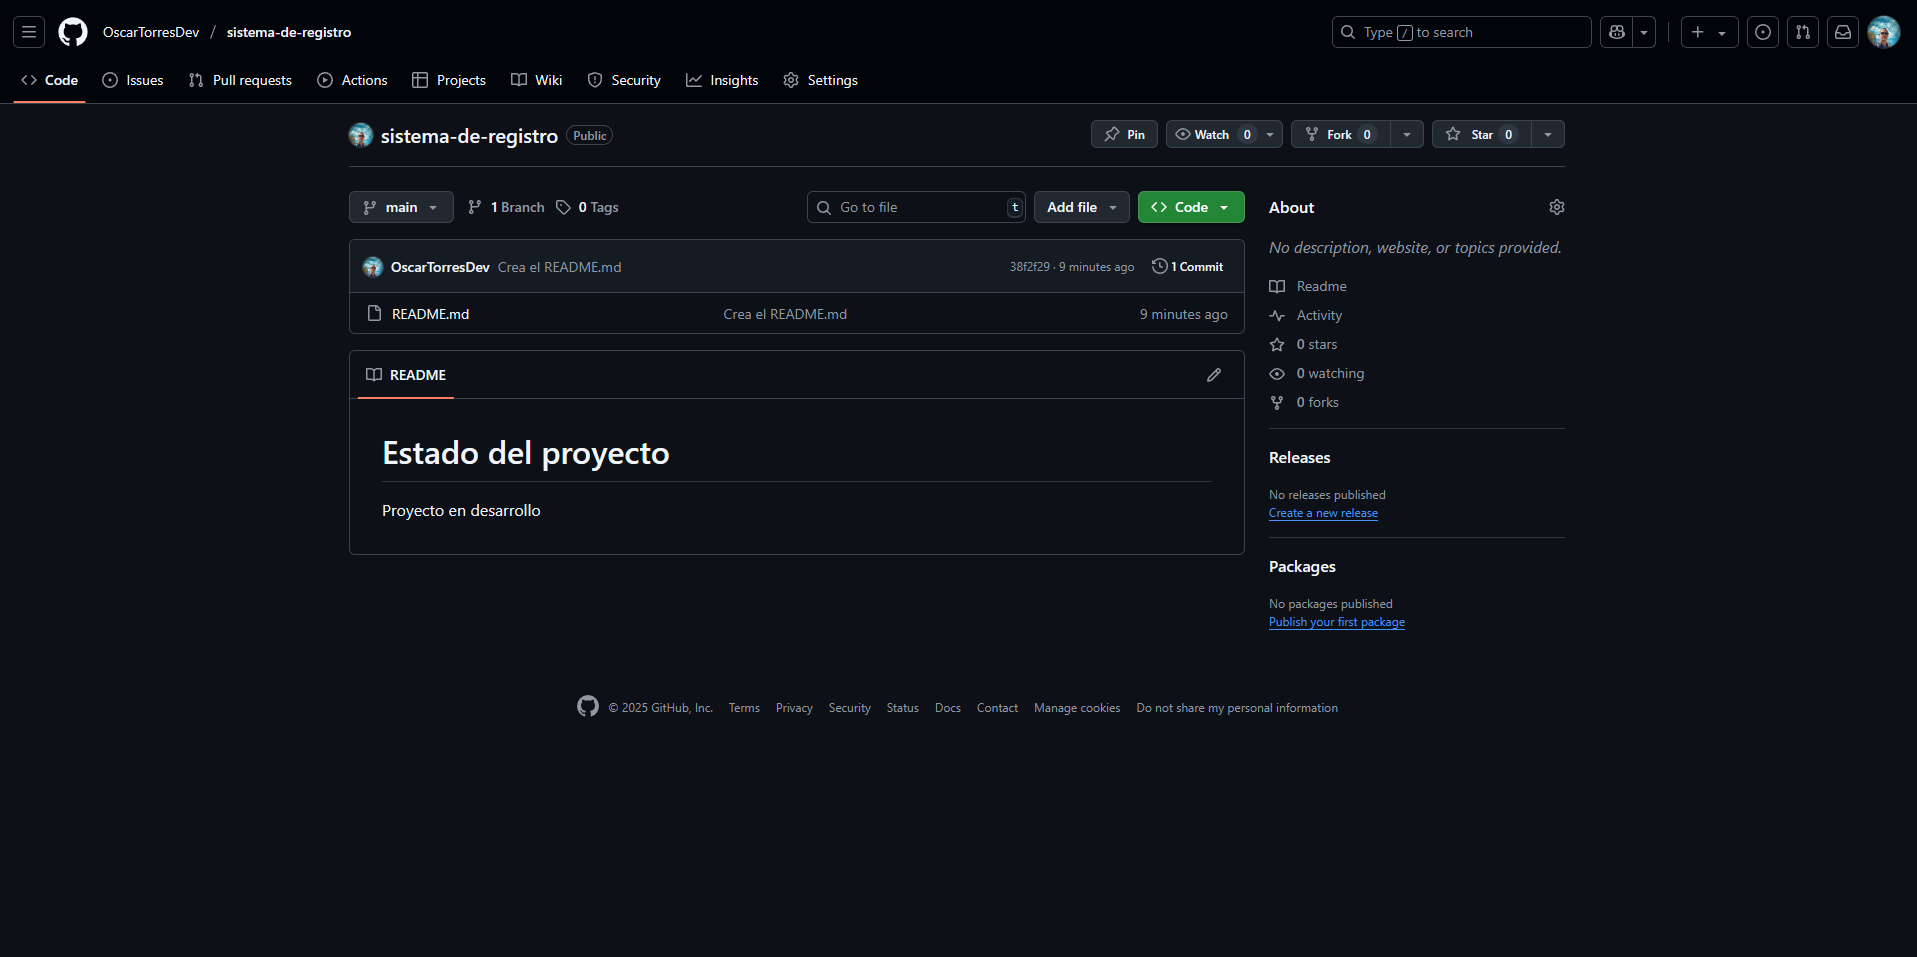Open the global navigation hamburger menu

29,32
